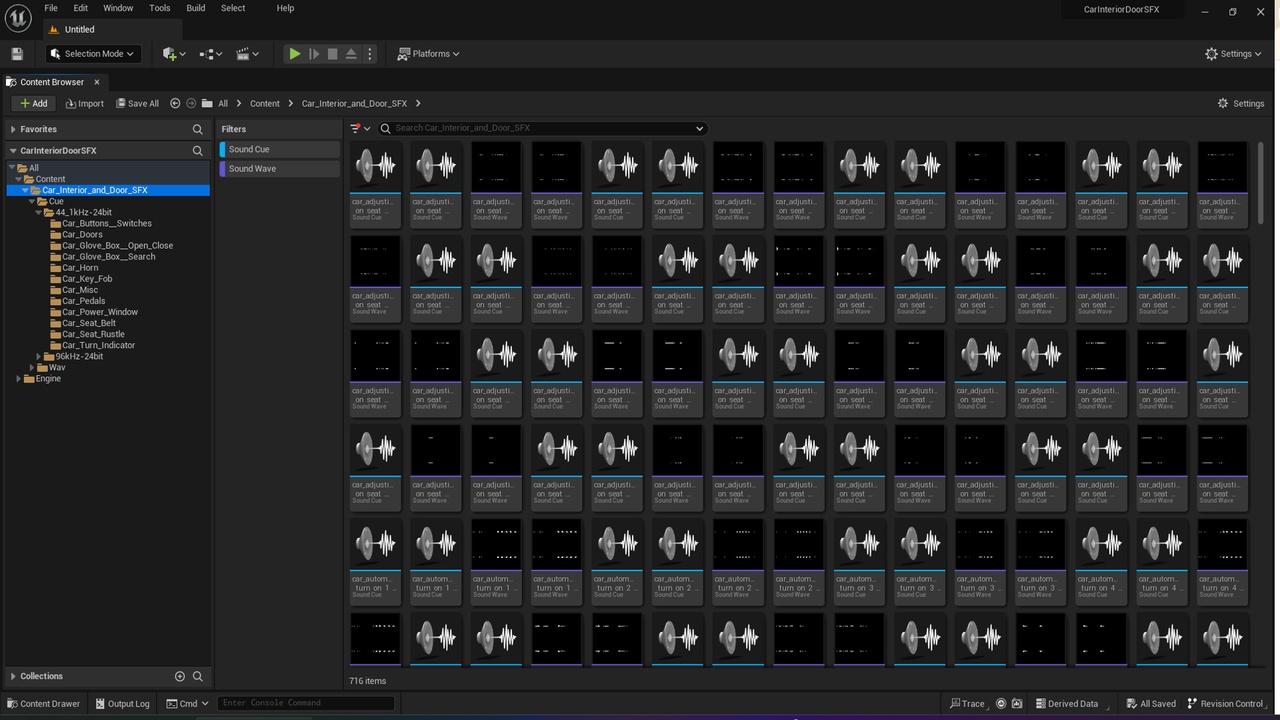Toggle the Sound Cue filter

point(280,149)
